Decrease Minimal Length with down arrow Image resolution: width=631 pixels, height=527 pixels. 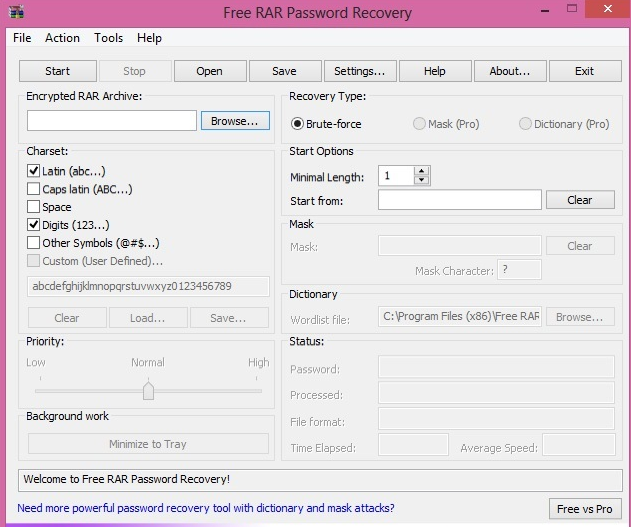[421, 181]
